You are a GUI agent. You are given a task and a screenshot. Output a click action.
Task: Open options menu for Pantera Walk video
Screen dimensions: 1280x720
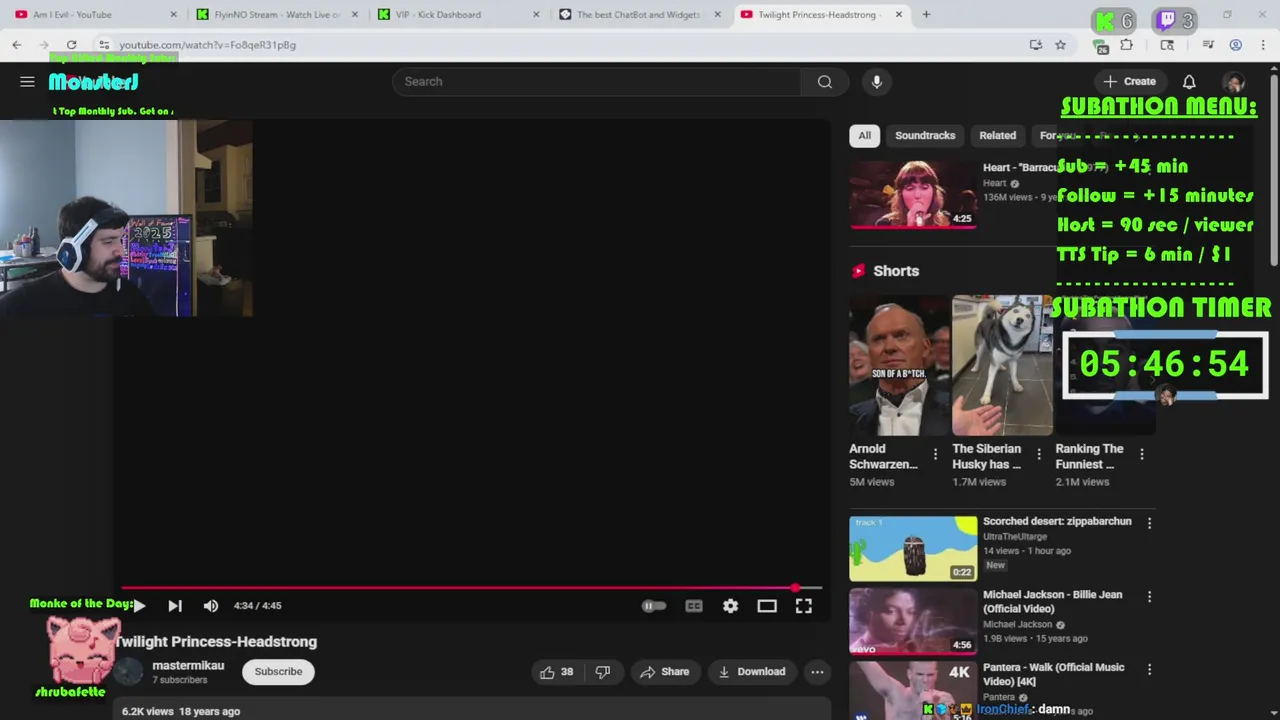coord(1149,669)
